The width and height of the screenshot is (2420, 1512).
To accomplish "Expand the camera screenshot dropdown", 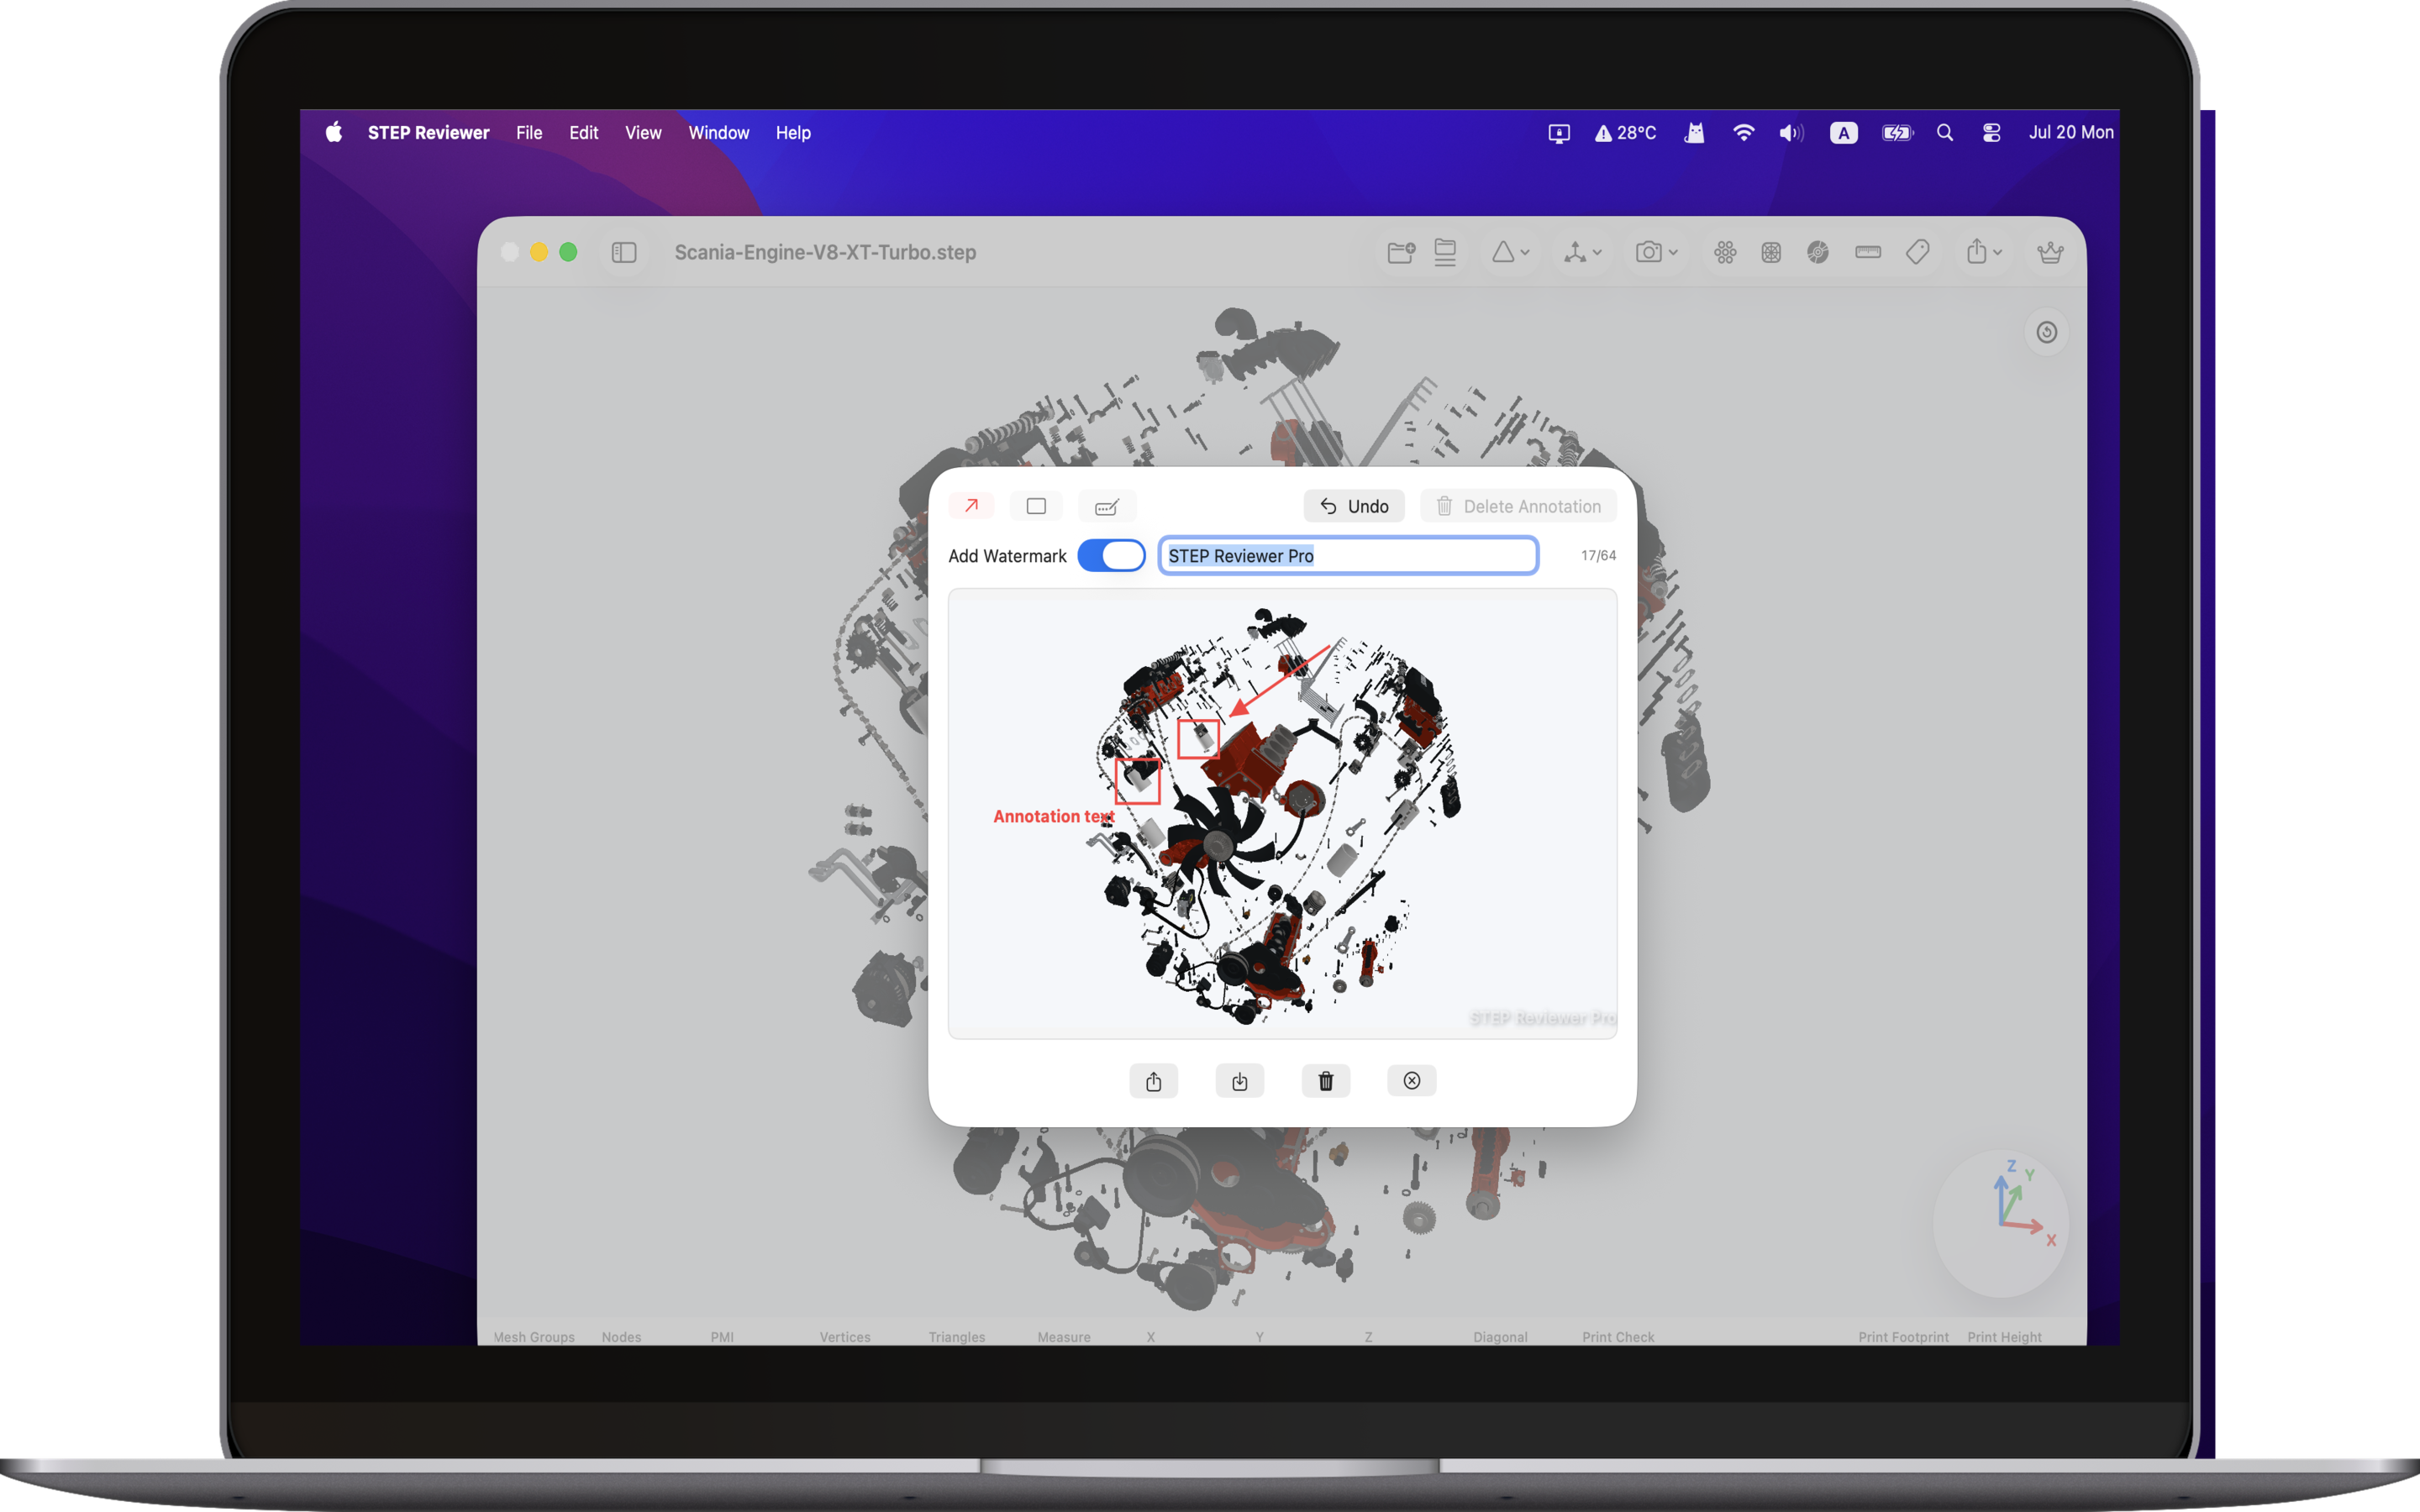I will pos(1656,252).
